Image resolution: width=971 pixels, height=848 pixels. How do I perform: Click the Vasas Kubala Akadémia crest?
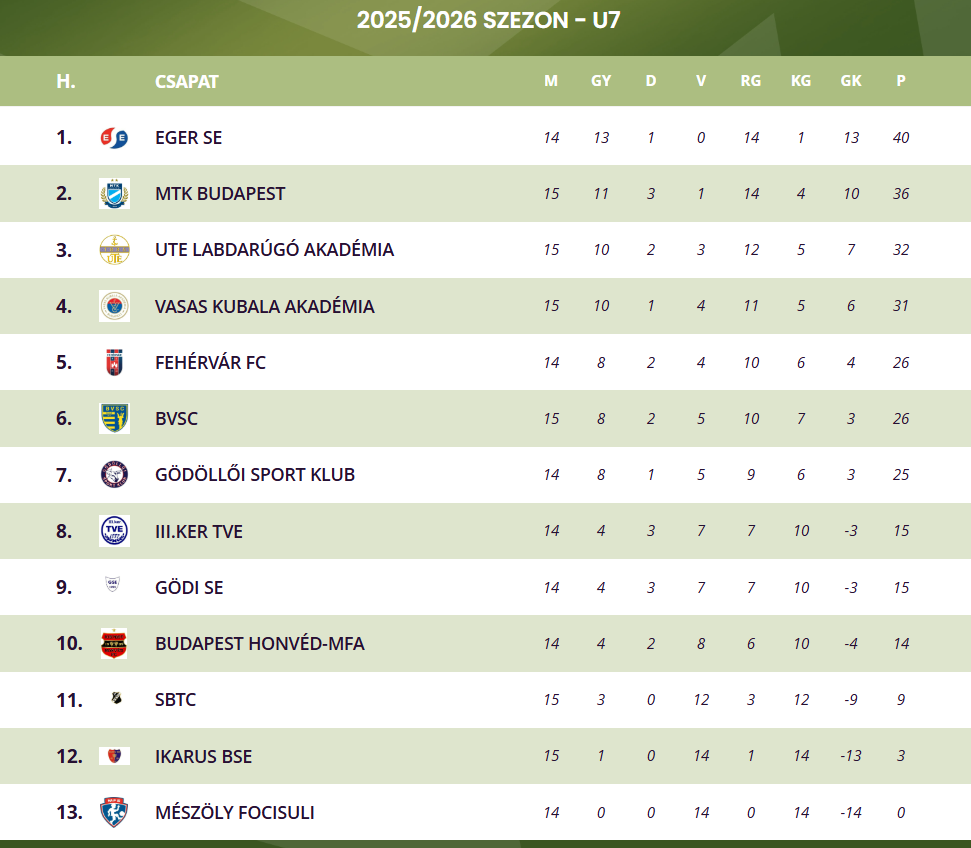(114, 306)
